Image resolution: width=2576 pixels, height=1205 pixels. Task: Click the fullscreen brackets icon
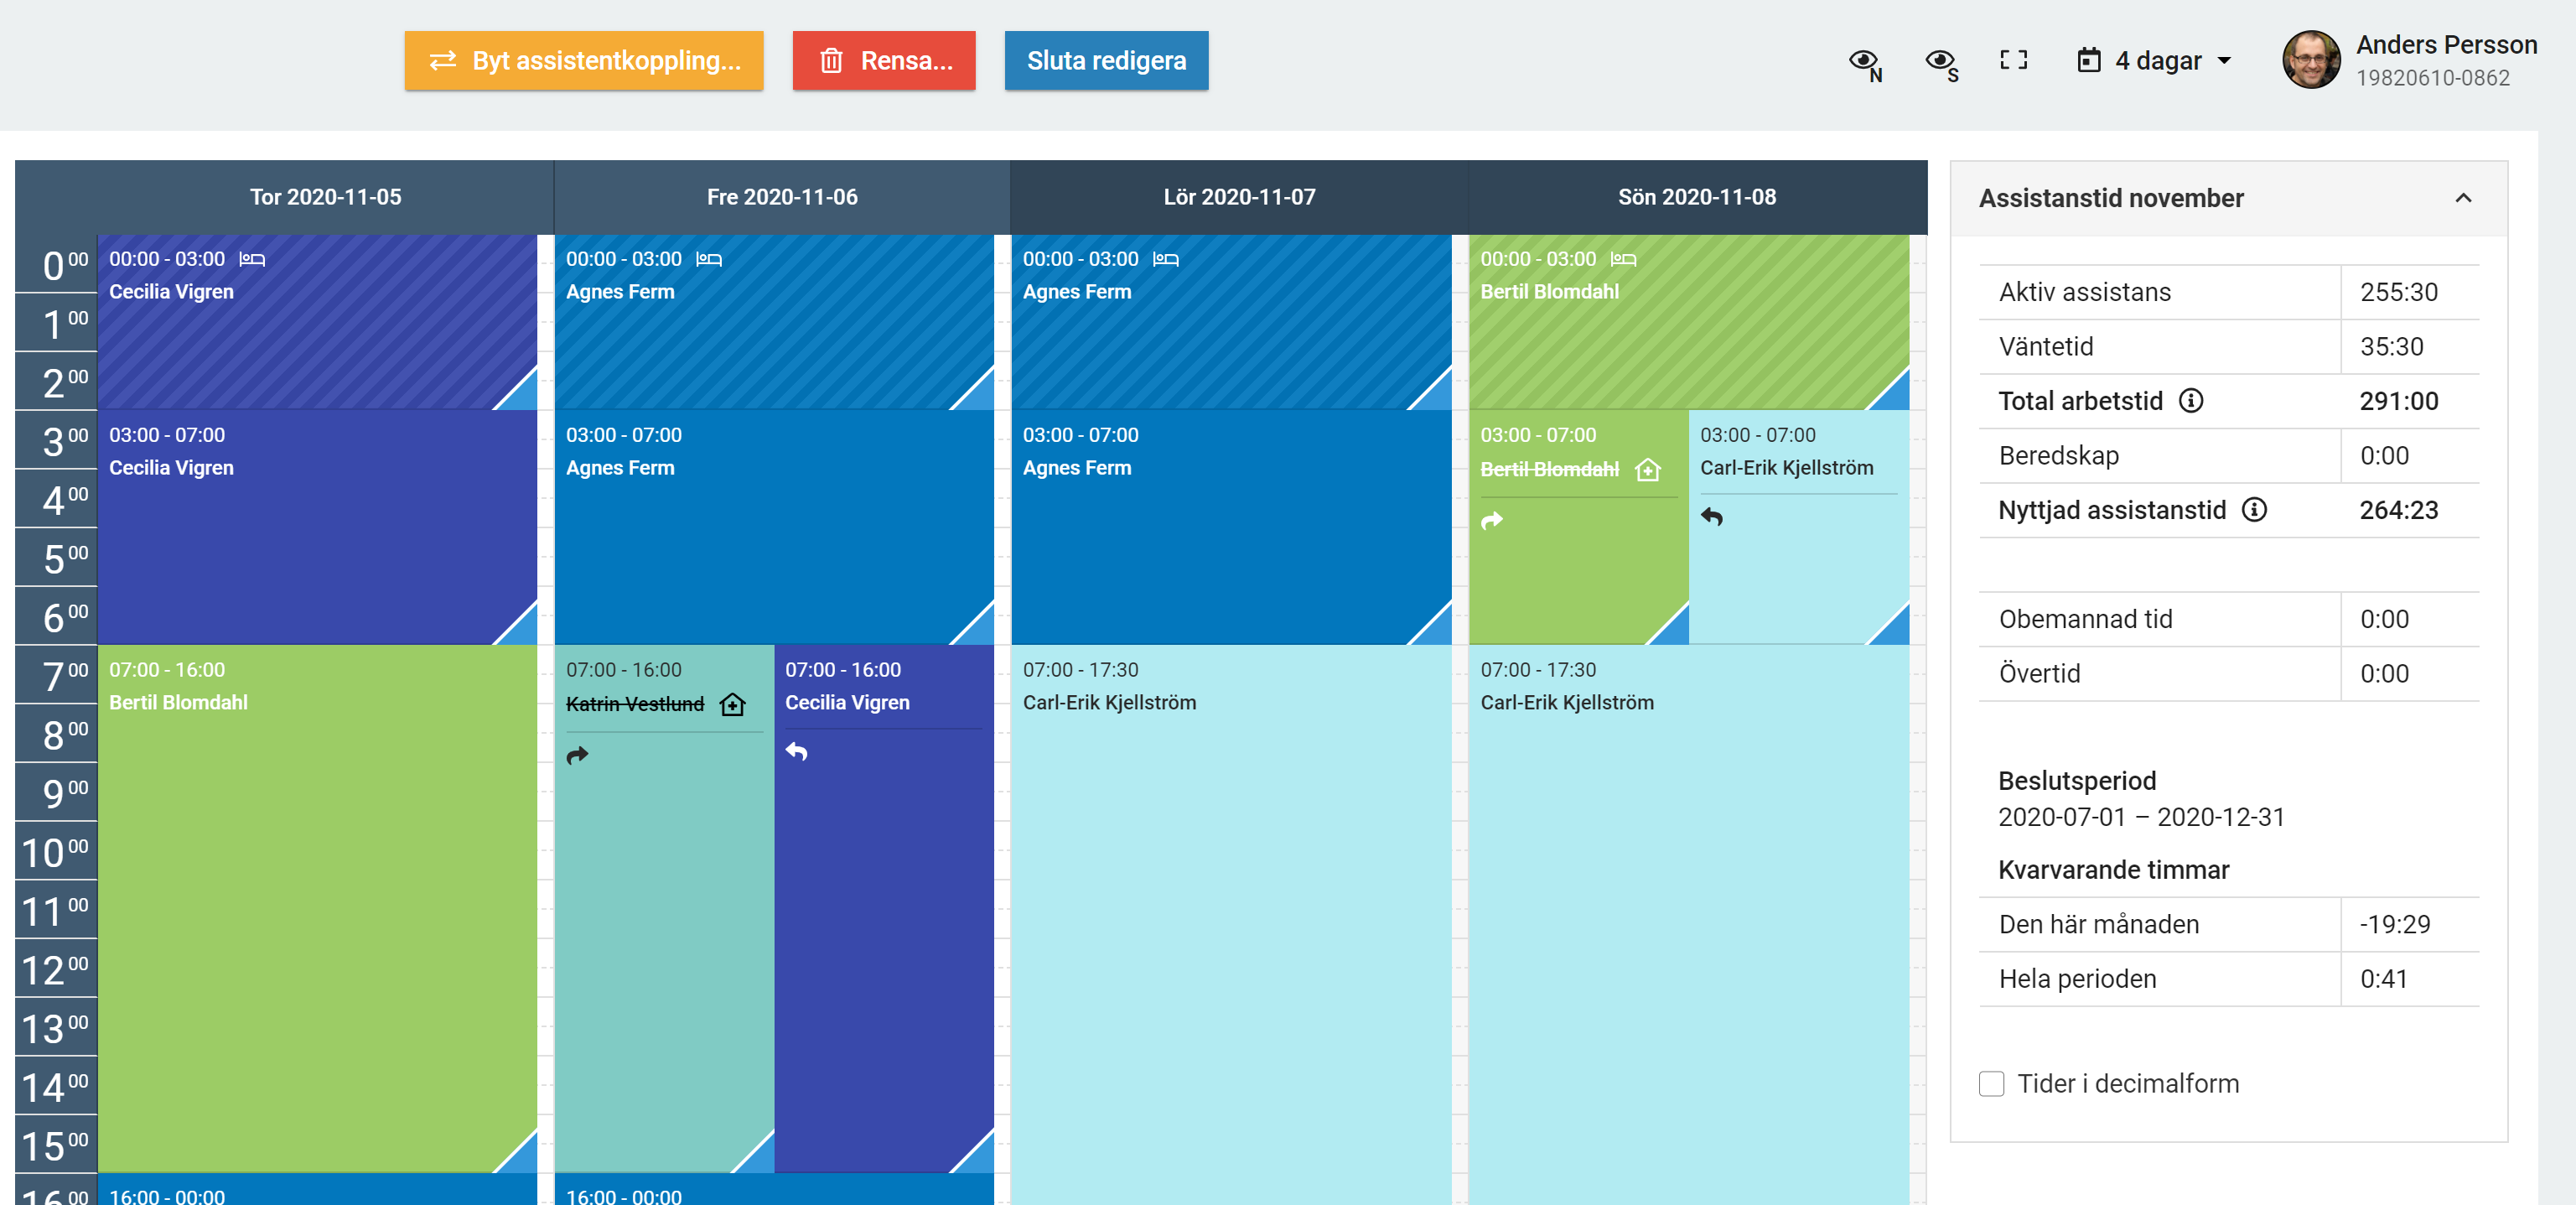2013,60
